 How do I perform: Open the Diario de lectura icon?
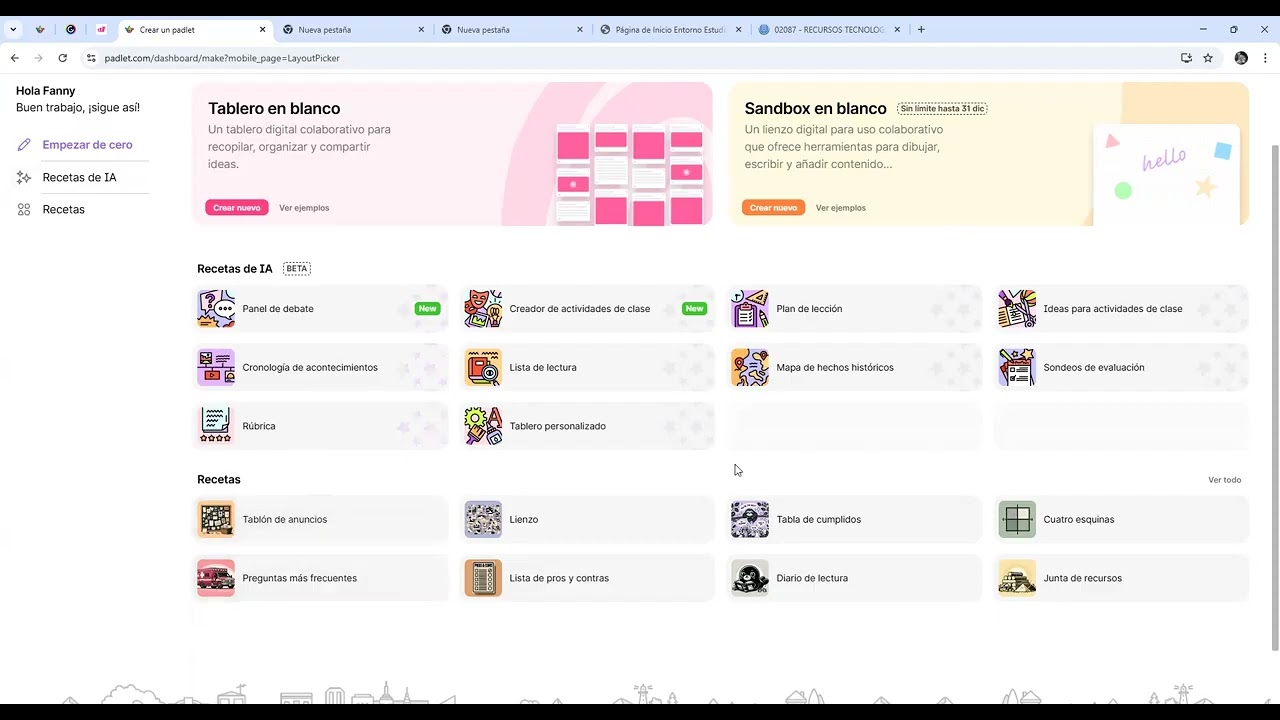[x=750, y=578]
